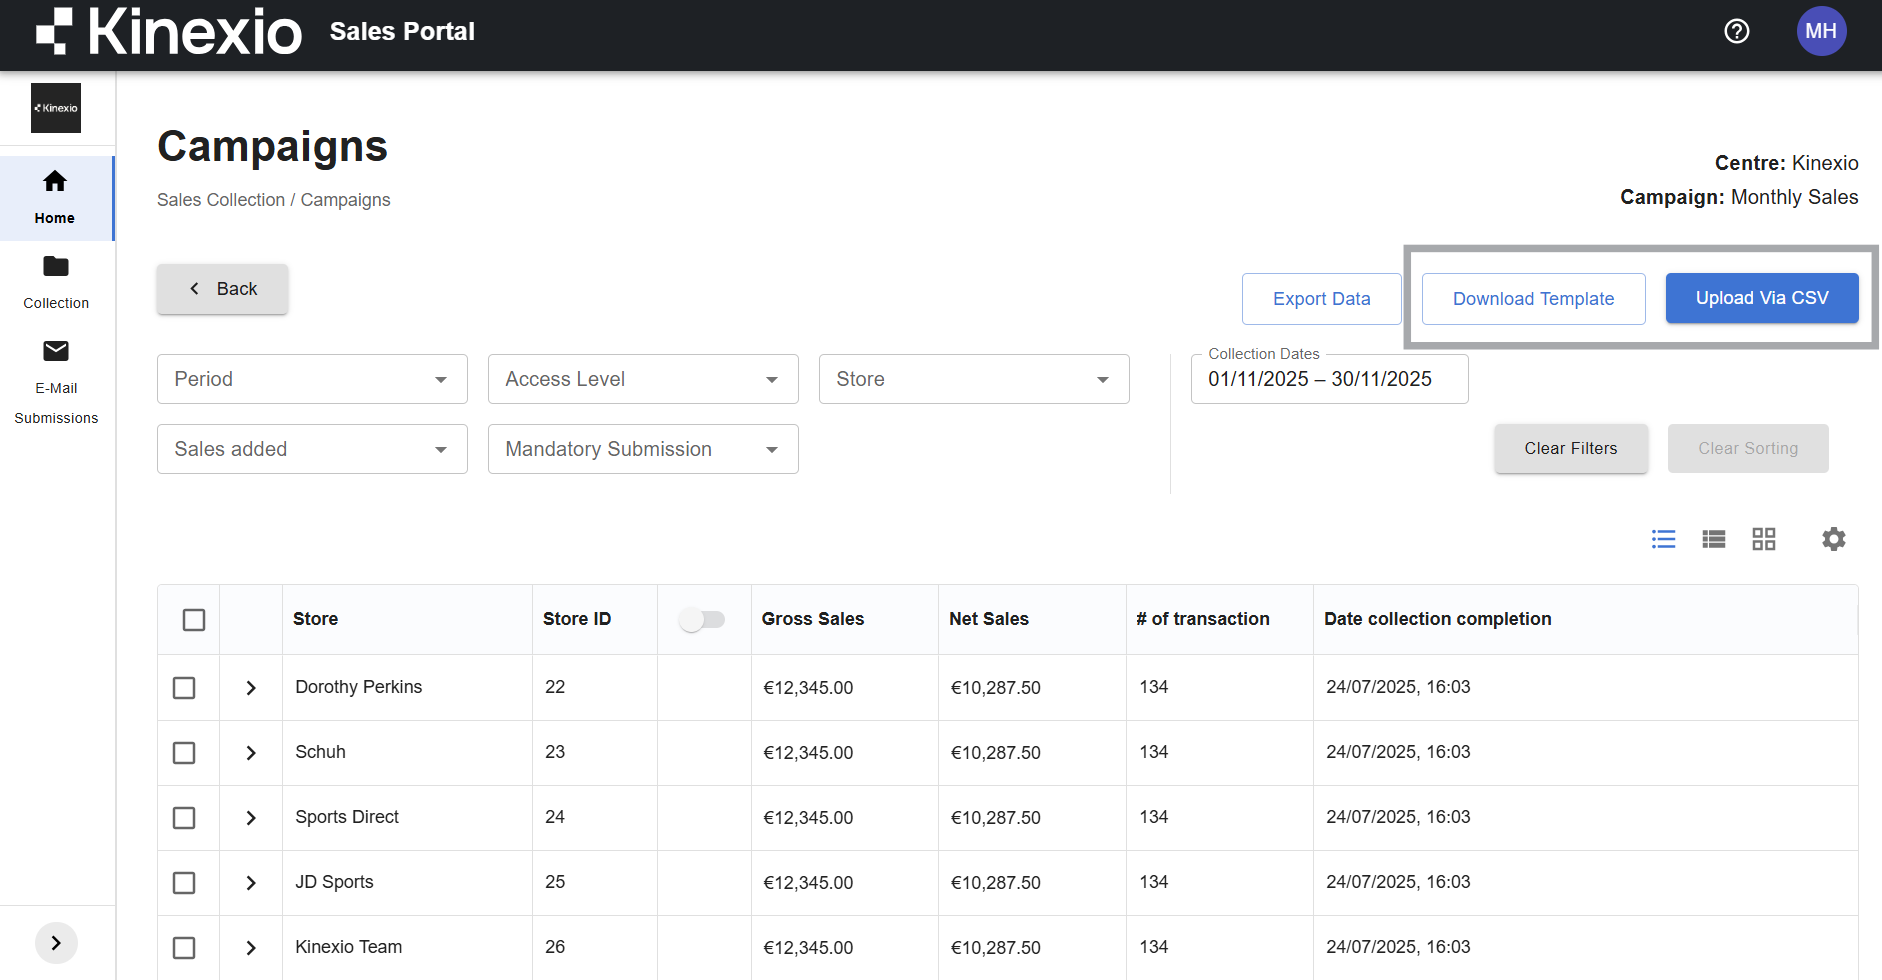
Task: Switch to grid view icon
Action: 1764,540
